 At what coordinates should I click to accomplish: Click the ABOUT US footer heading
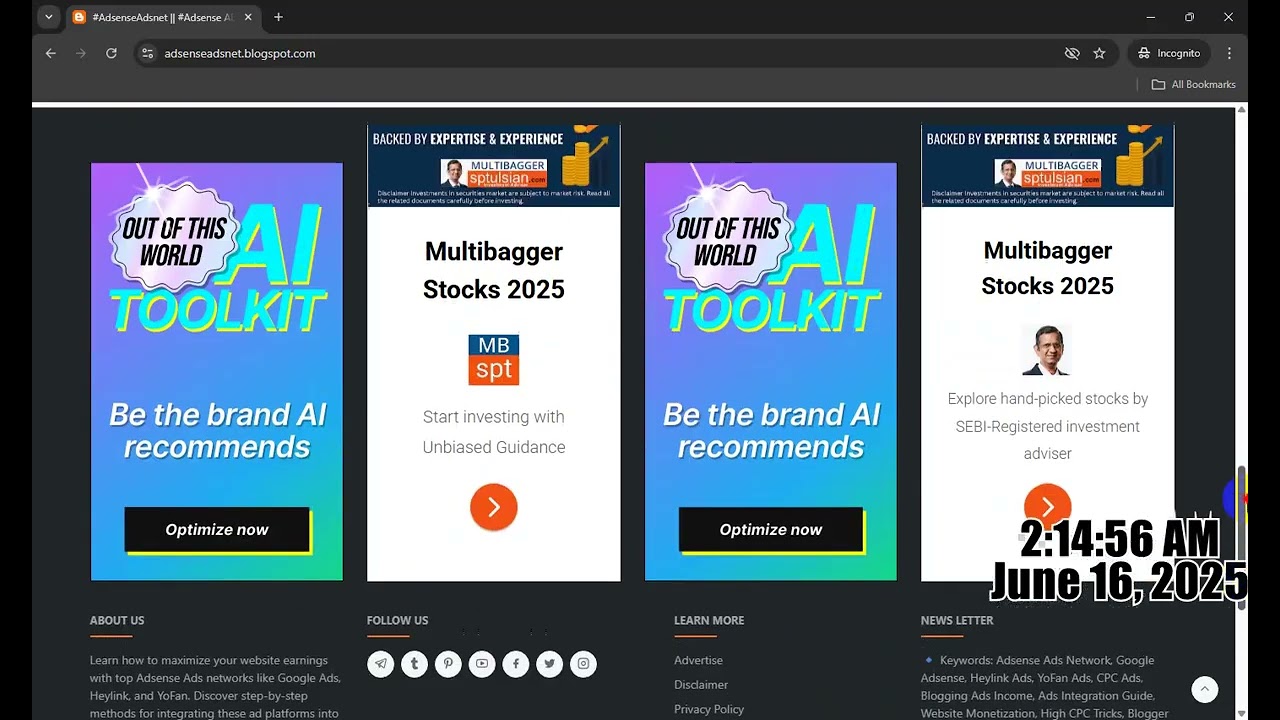[117, 620]
